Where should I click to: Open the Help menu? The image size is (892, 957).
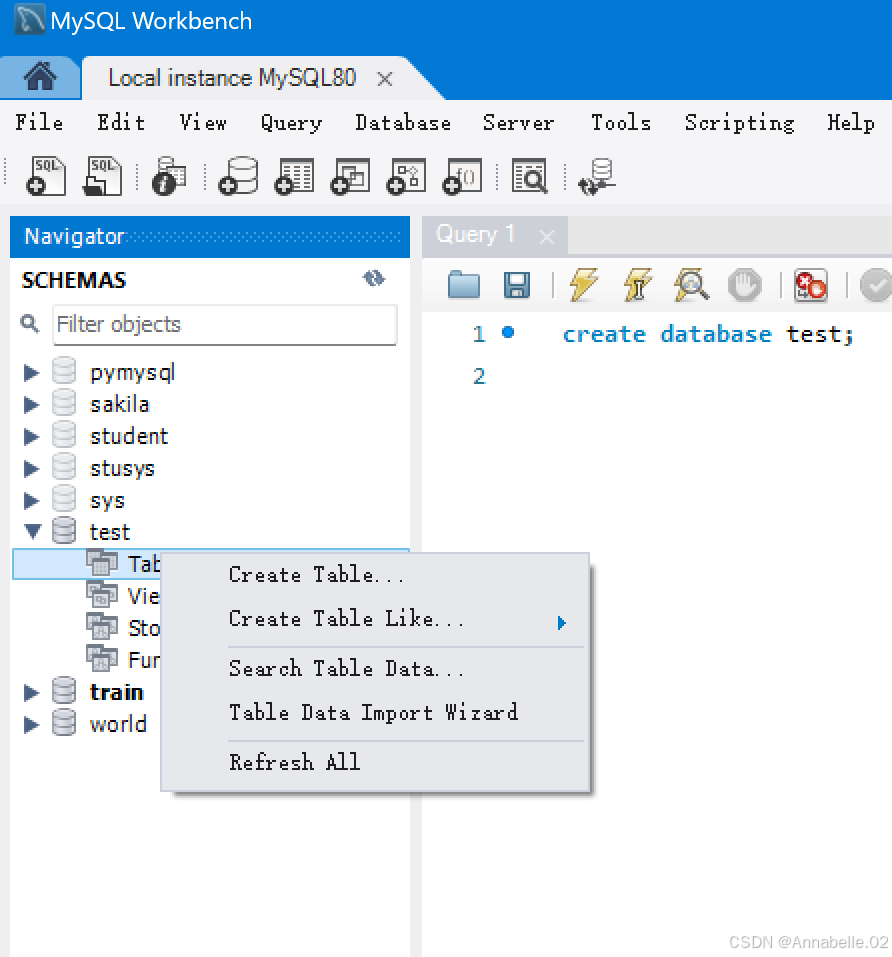(x=851, y=123)
